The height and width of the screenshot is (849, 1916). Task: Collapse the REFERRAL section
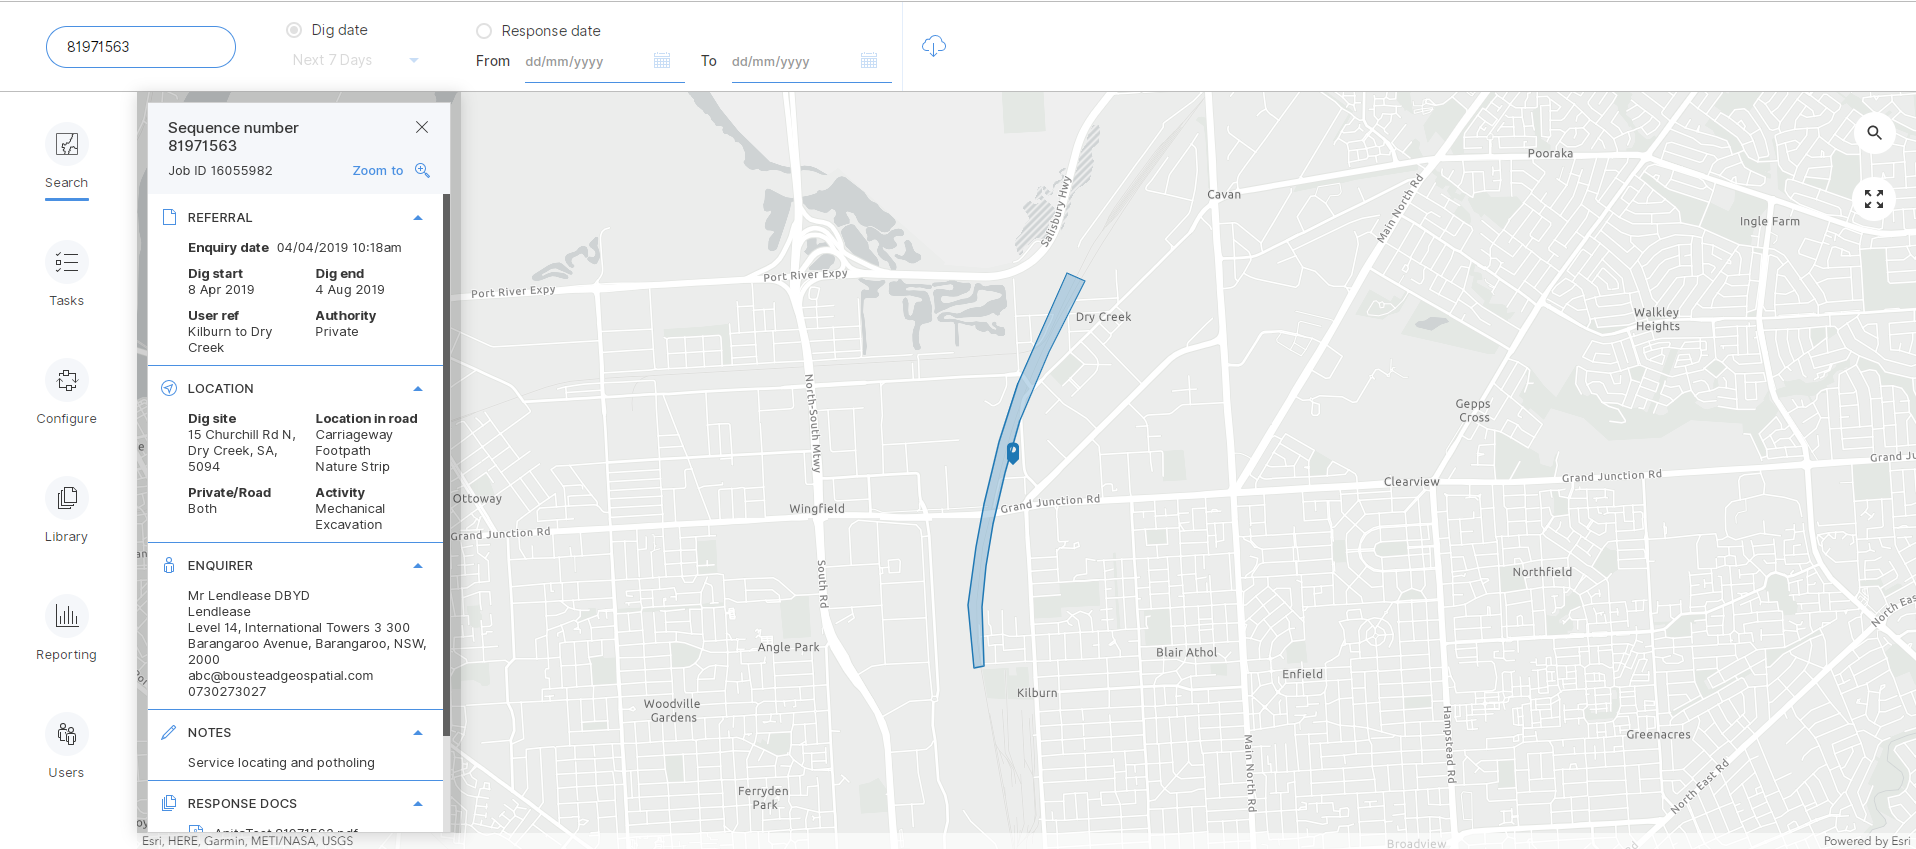coord(418,218)
